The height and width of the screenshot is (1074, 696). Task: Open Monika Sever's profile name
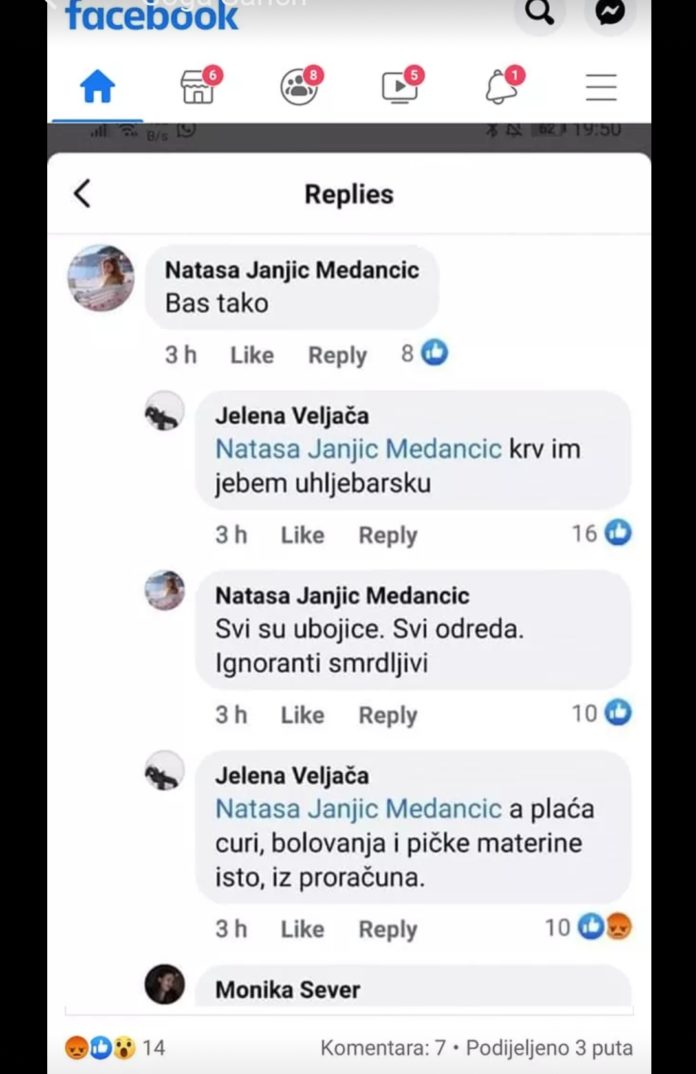coord(288,990)
